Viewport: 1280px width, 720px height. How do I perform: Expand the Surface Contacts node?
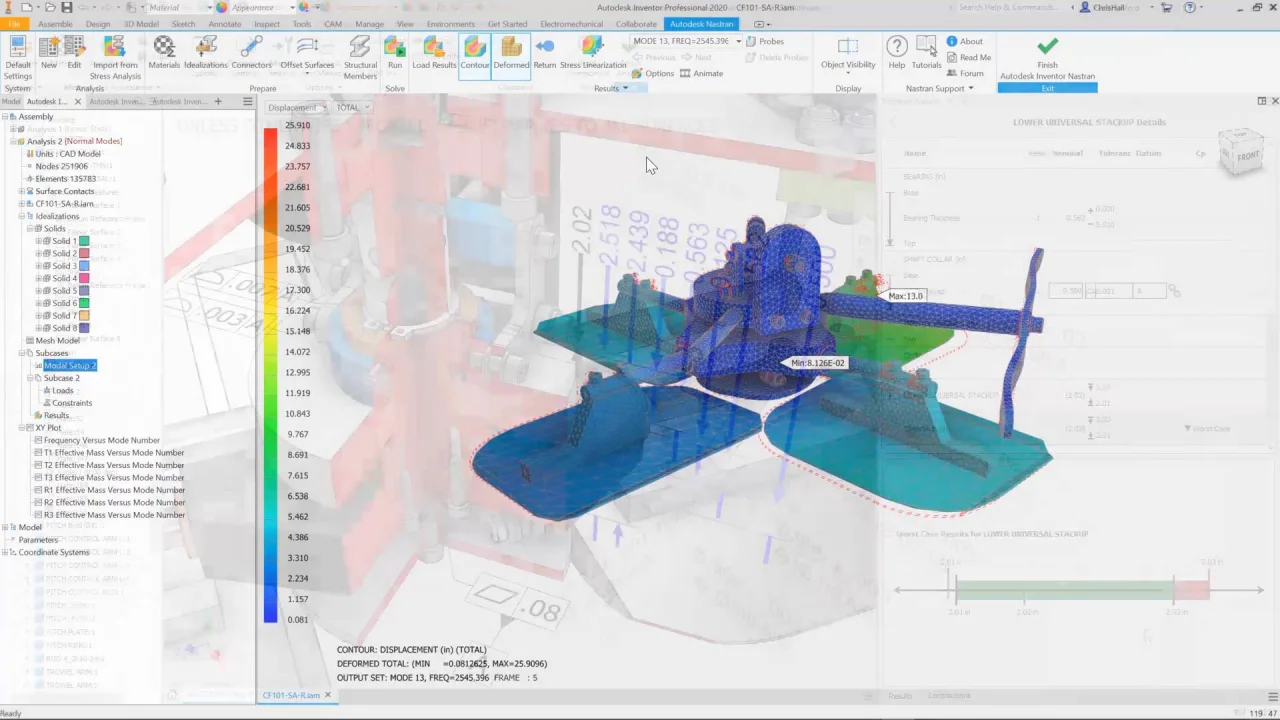(22, 191)
